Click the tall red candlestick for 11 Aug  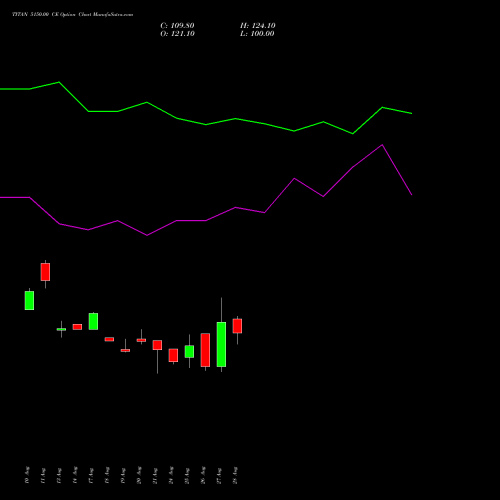click(x=45, y=272)
